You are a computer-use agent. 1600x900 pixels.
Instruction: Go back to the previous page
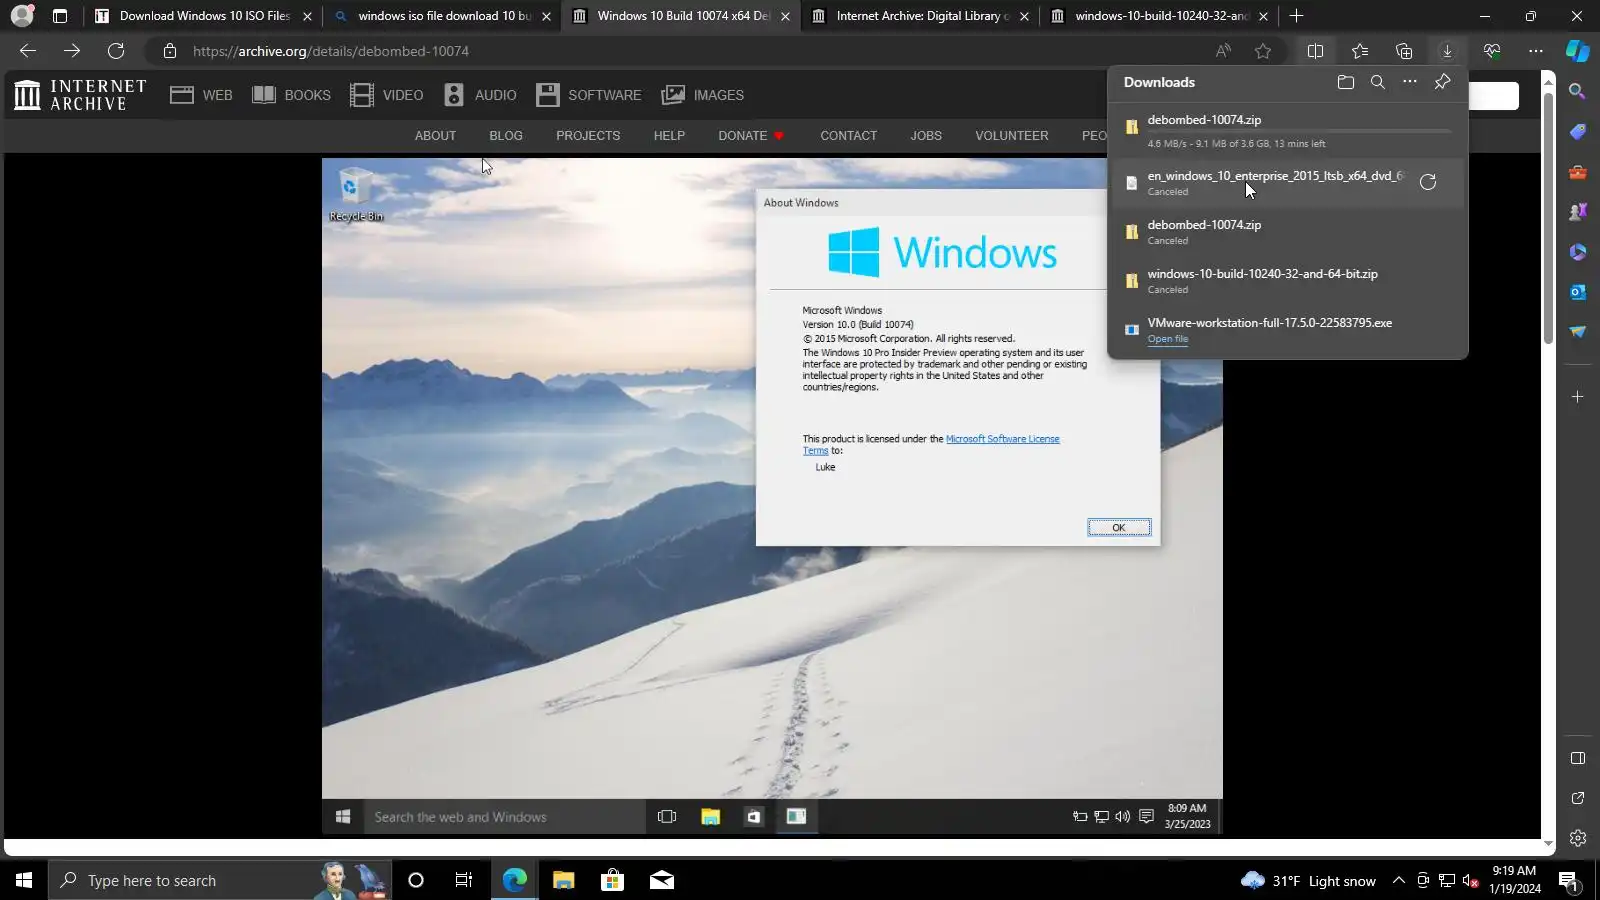28,51
